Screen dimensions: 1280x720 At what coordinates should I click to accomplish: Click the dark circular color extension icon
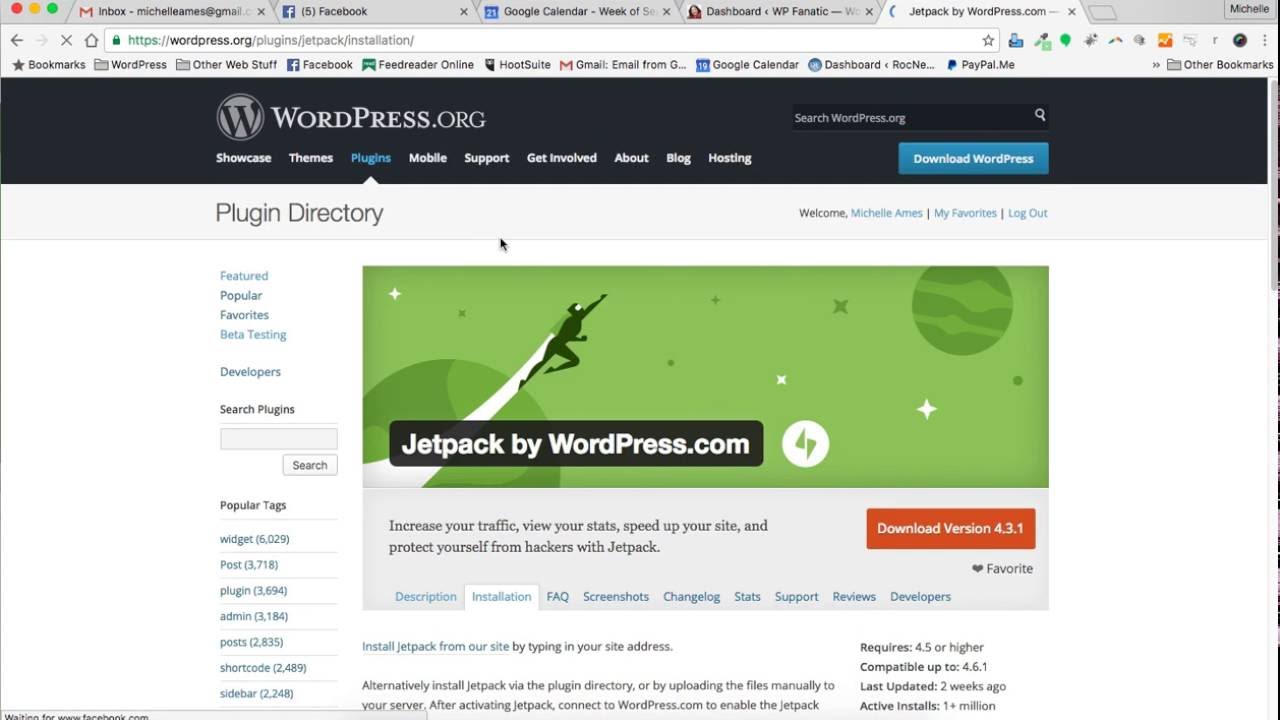pos(1240,40)
